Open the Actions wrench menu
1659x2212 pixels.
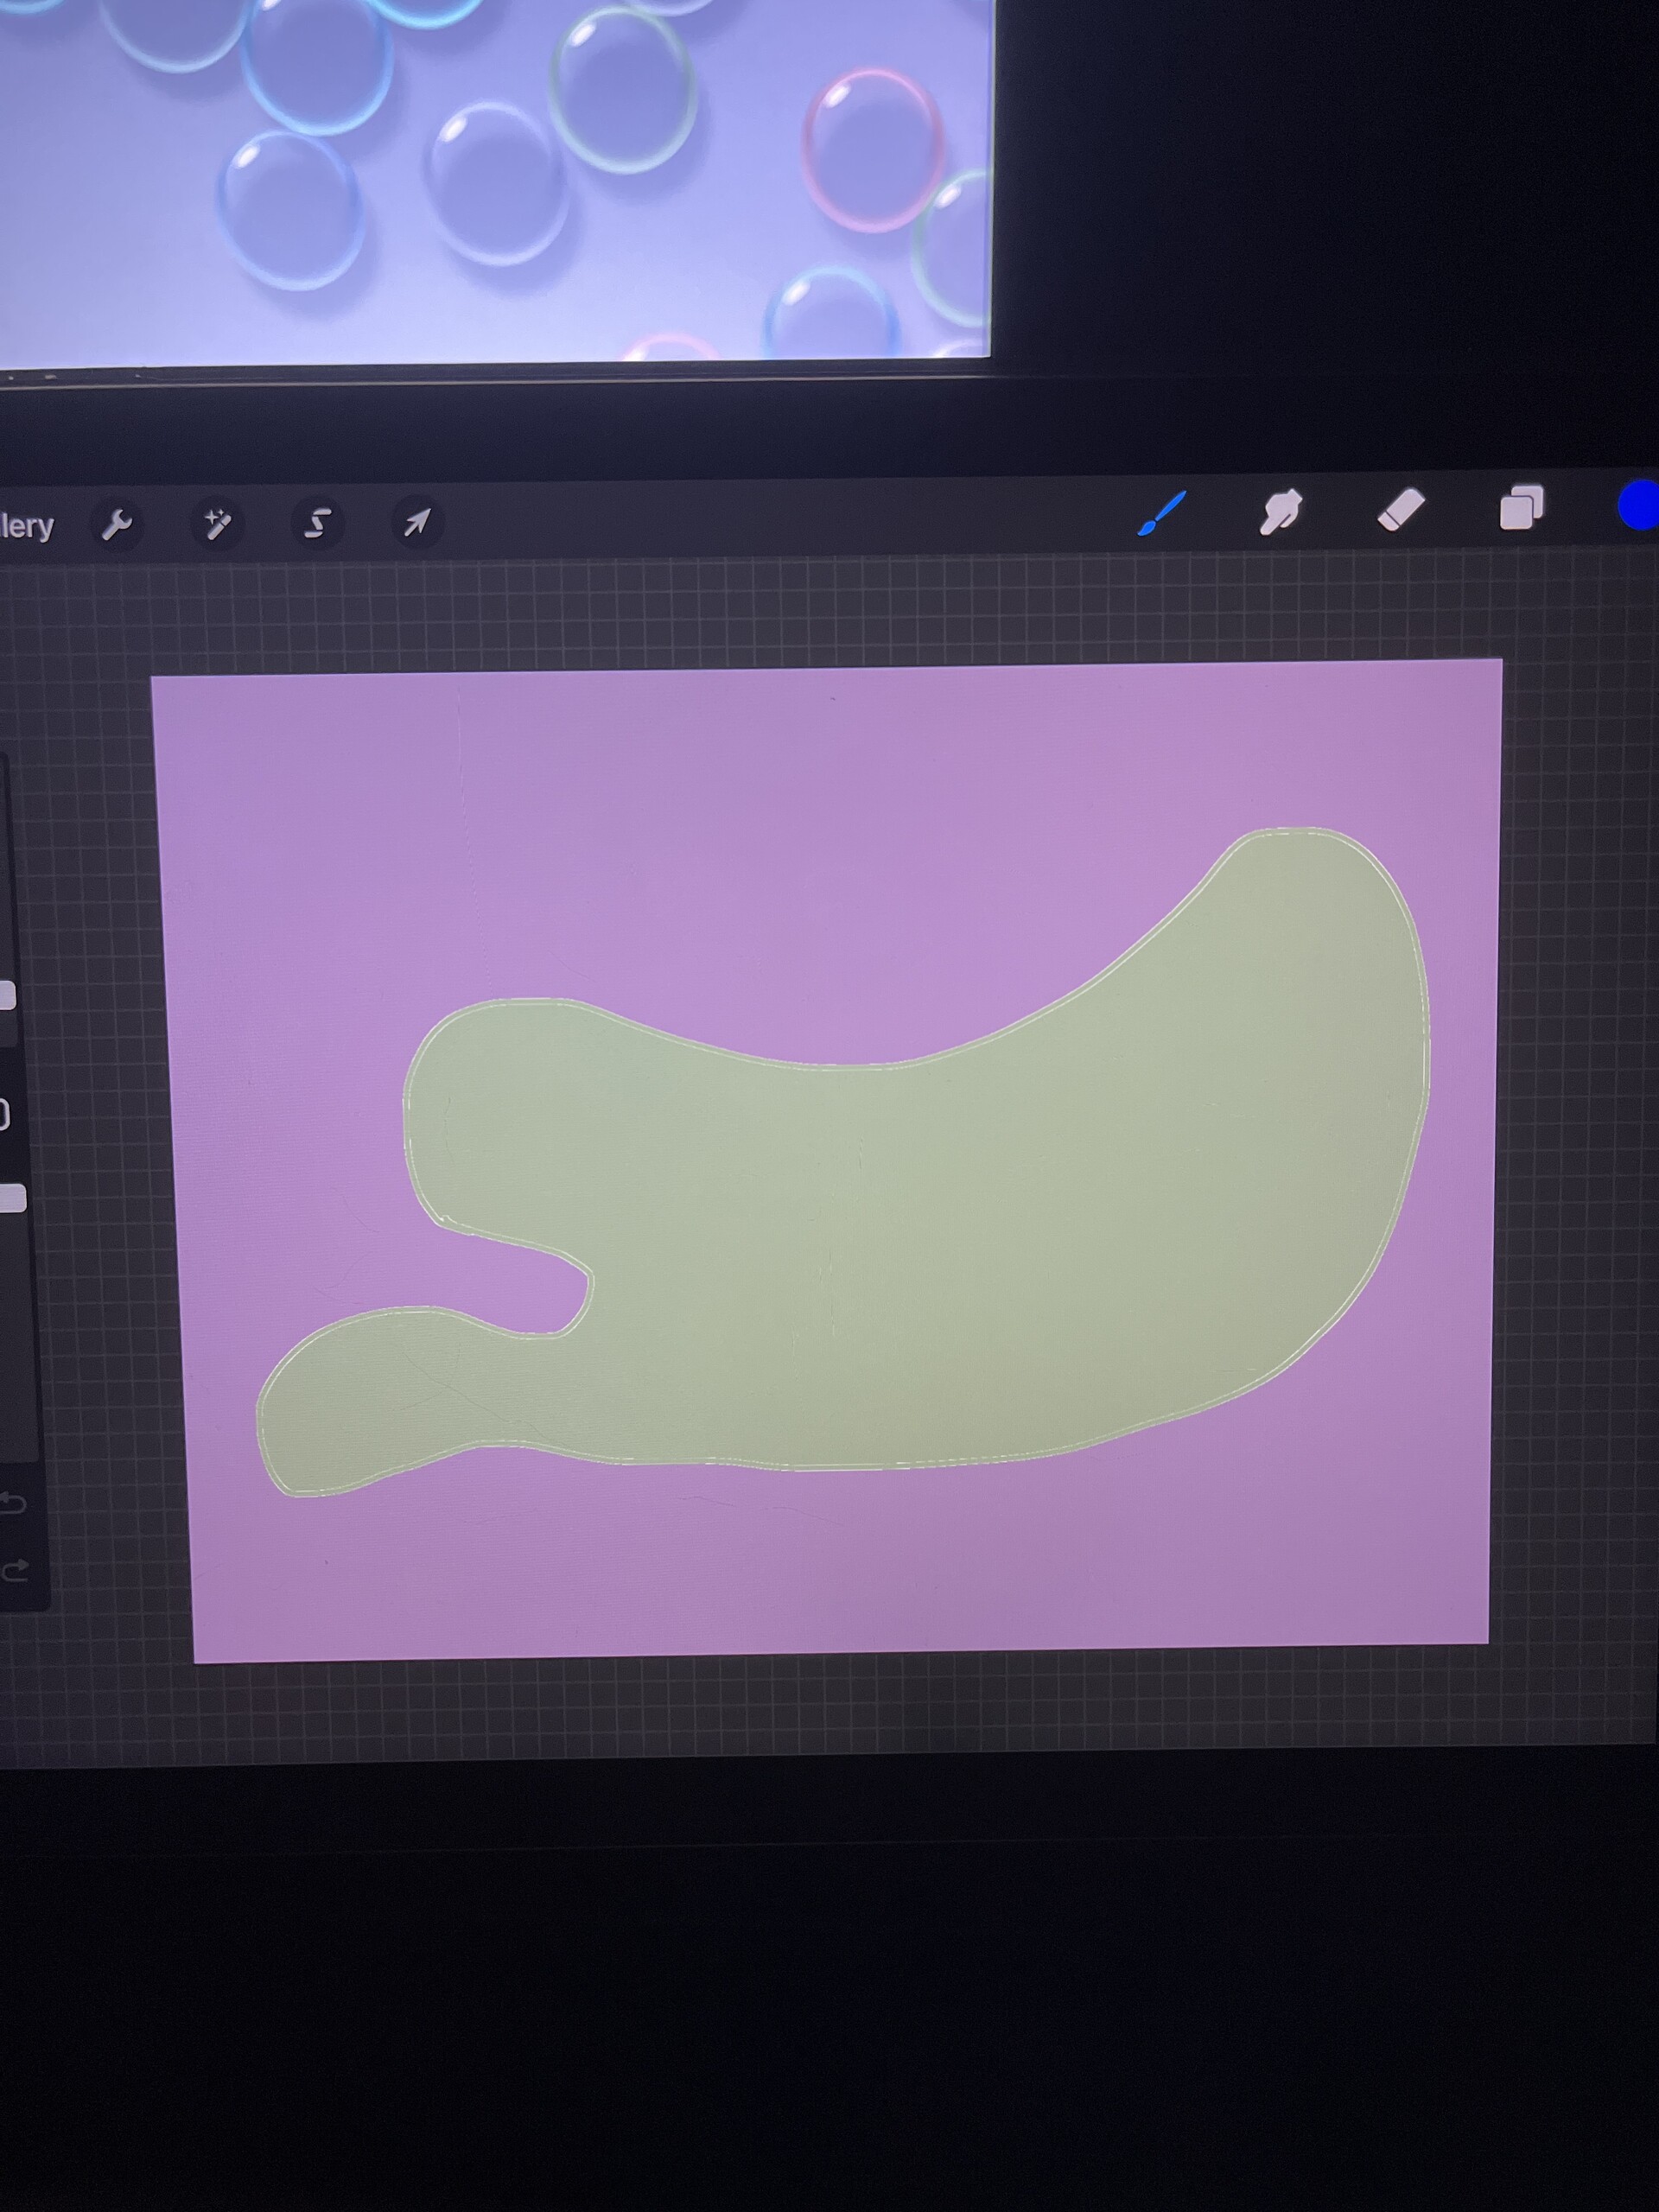click(x=118, y=524)
